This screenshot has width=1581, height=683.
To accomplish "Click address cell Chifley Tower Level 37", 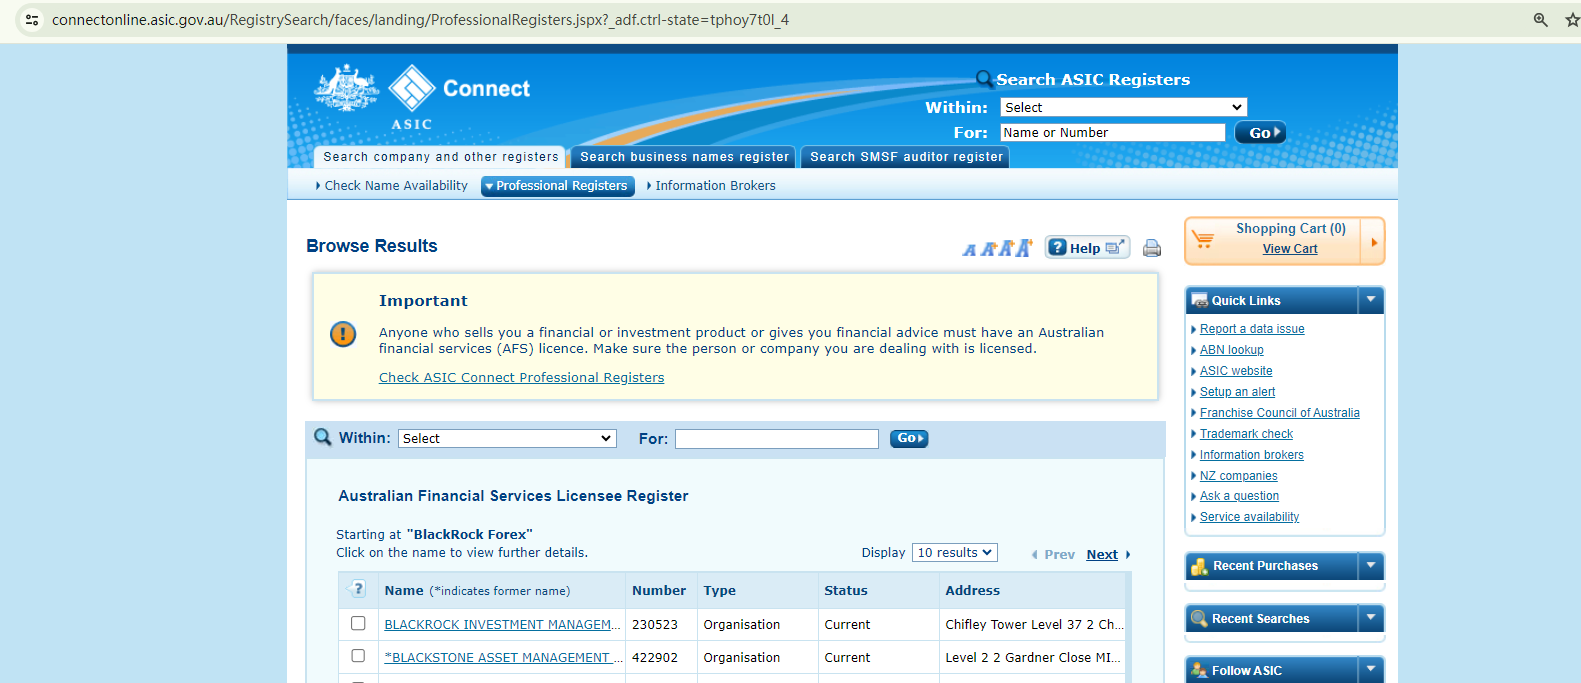I will coord(1034,624).
